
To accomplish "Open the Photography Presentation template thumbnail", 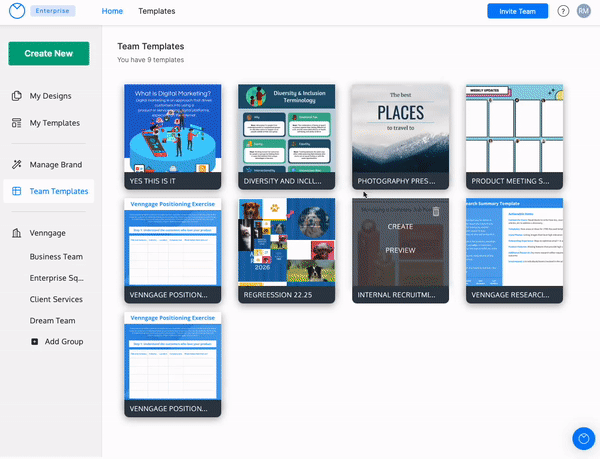I will (x=400, y=128).
